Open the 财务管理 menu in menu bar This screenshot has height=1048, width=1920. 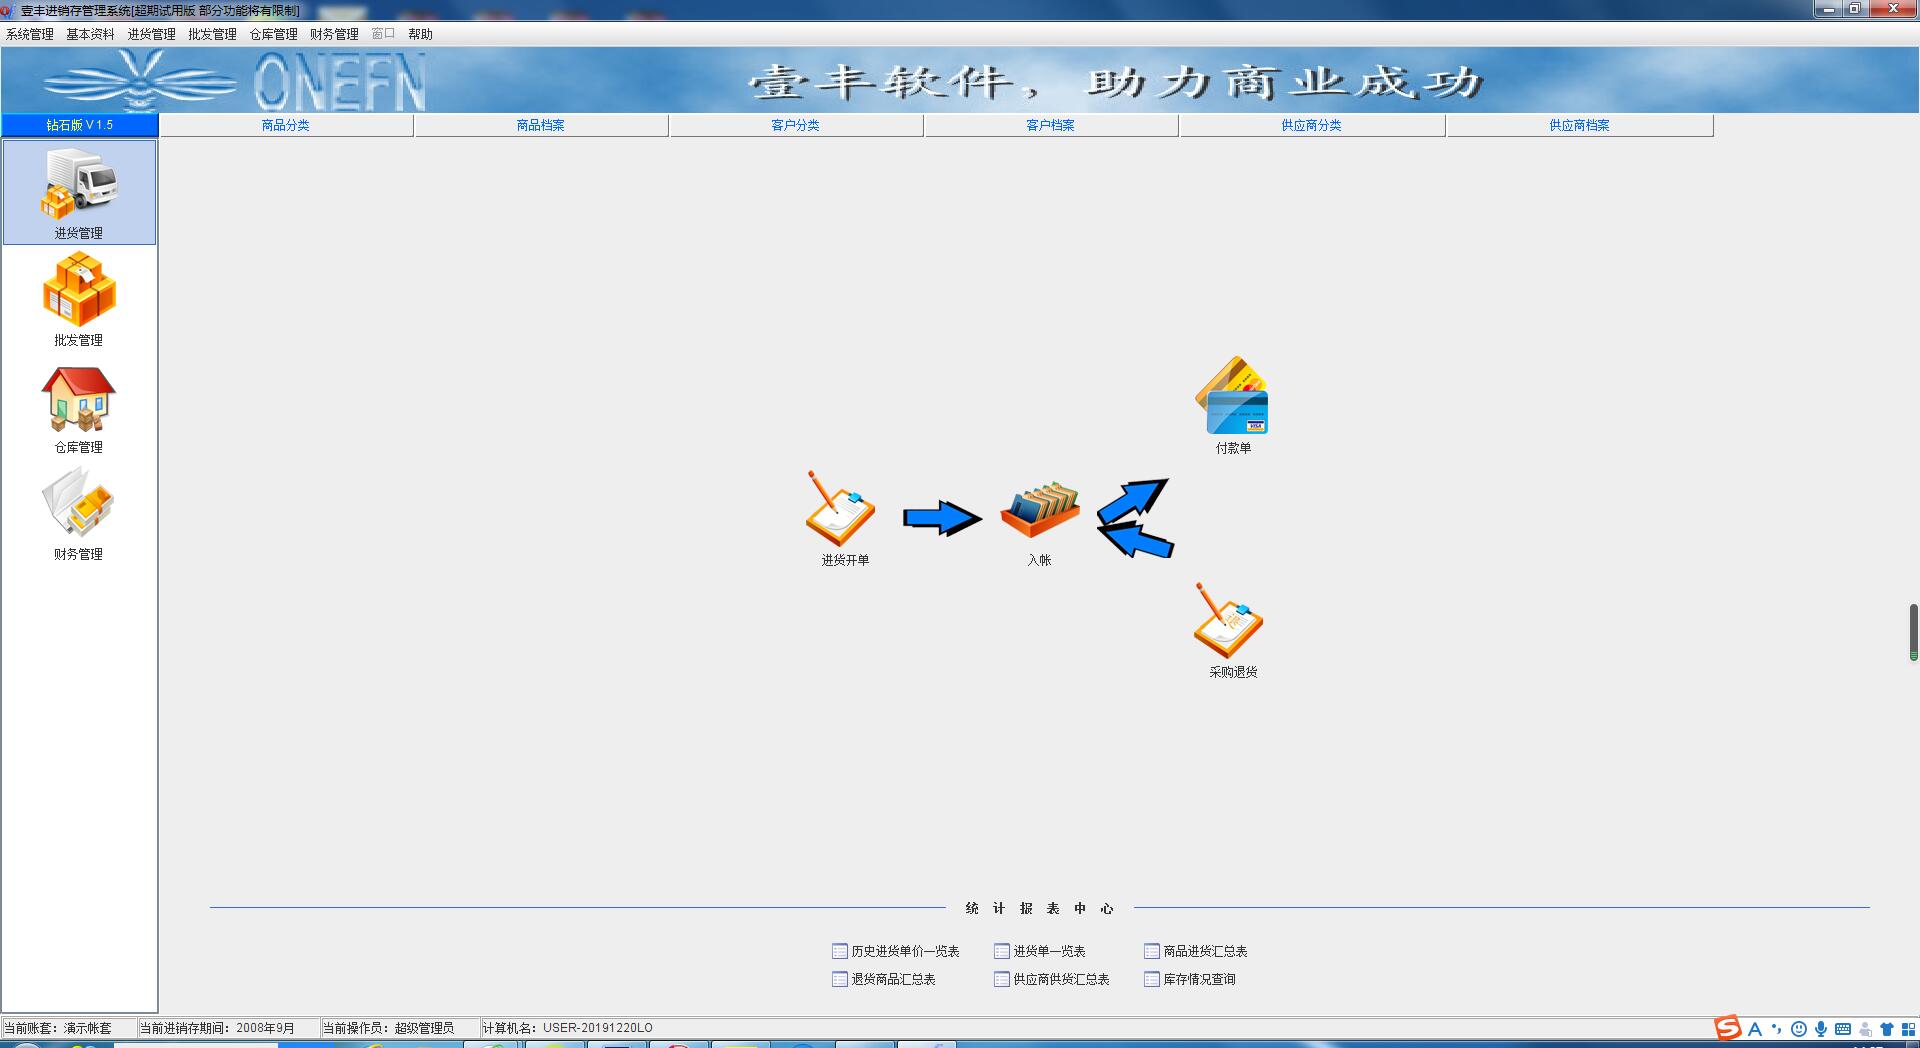334,34
